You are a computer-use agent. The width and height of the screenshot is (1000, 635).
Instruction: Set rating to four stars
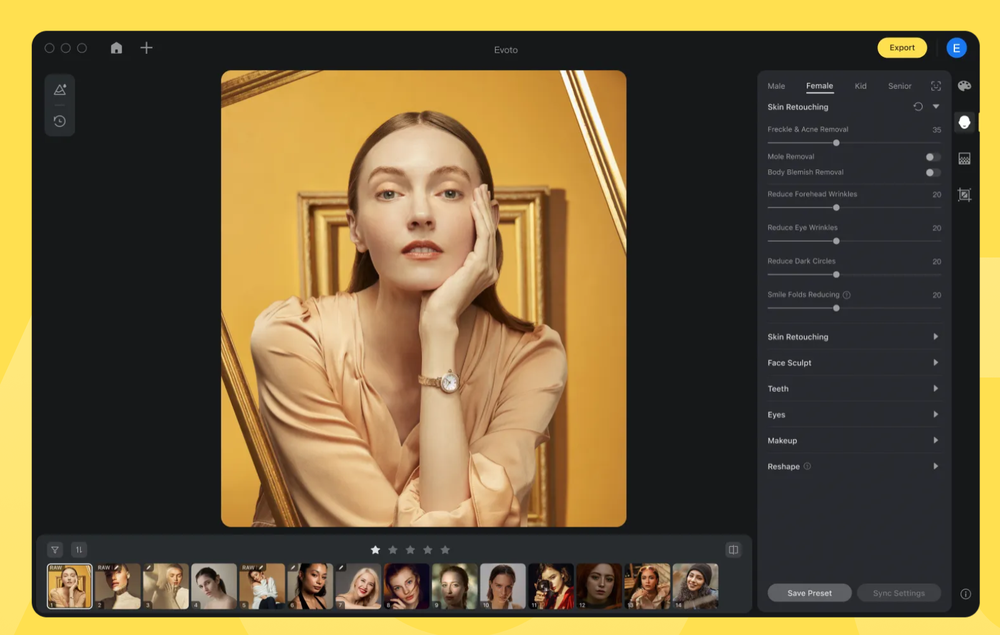(x=428, y=550)
